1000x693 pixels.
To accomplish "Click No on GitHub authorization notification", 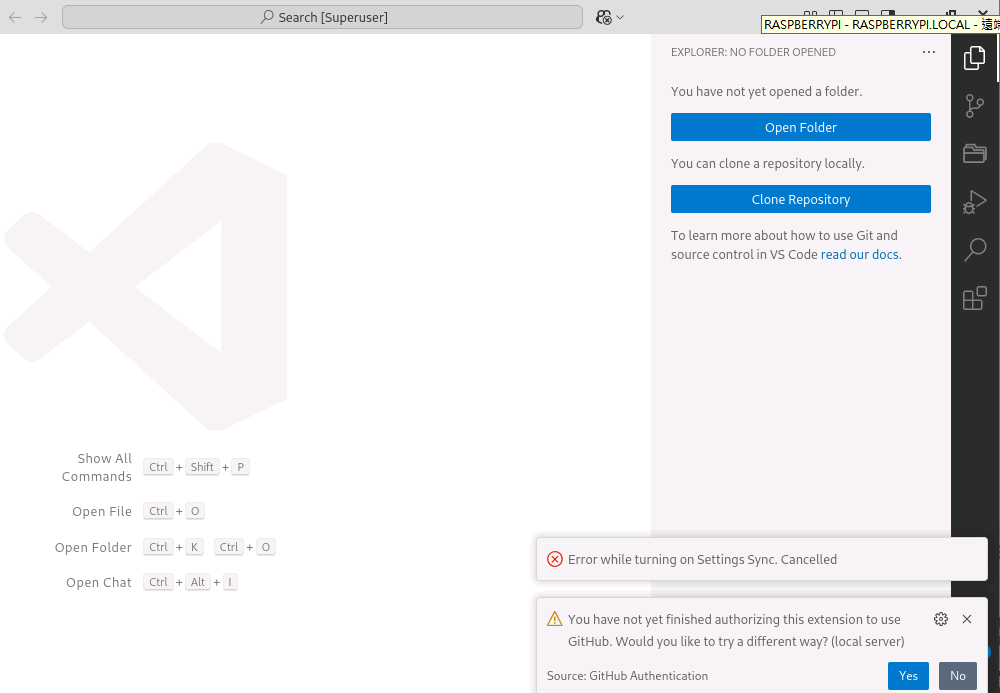I will pyautogui.click(x=957, y=676).
